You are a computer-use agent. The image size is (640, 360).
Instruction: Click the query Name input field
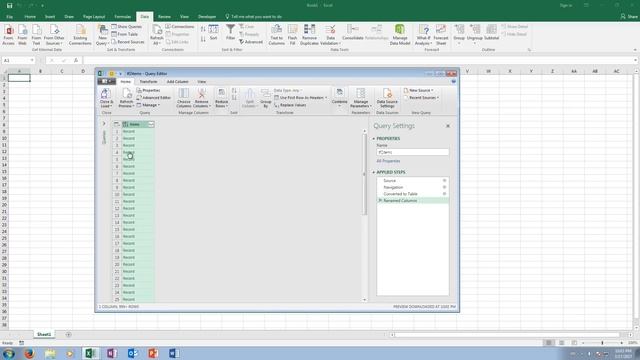coord(412,152)
